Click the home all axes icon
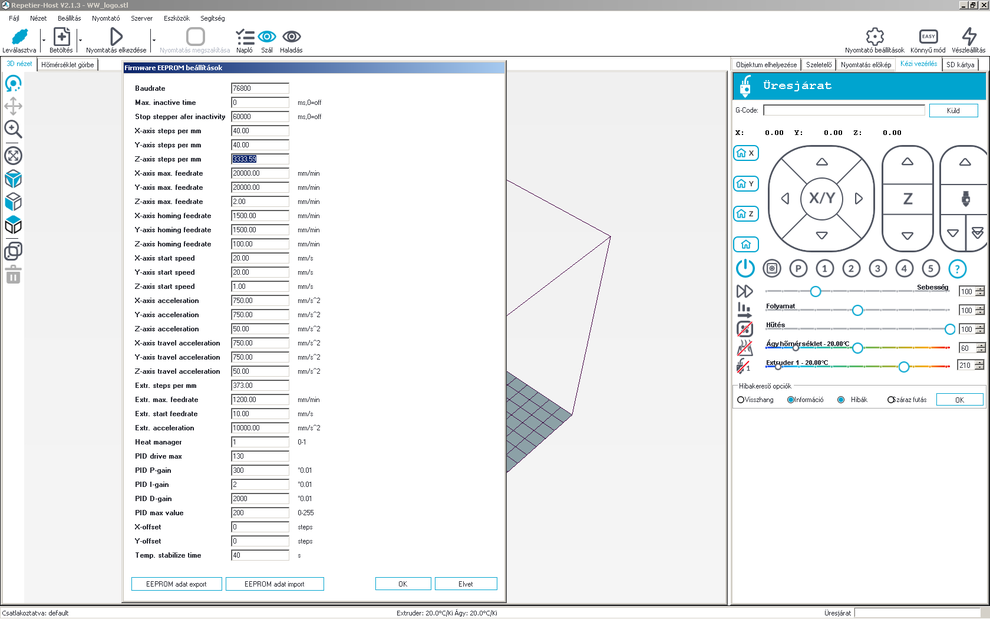 coord(745,244)
